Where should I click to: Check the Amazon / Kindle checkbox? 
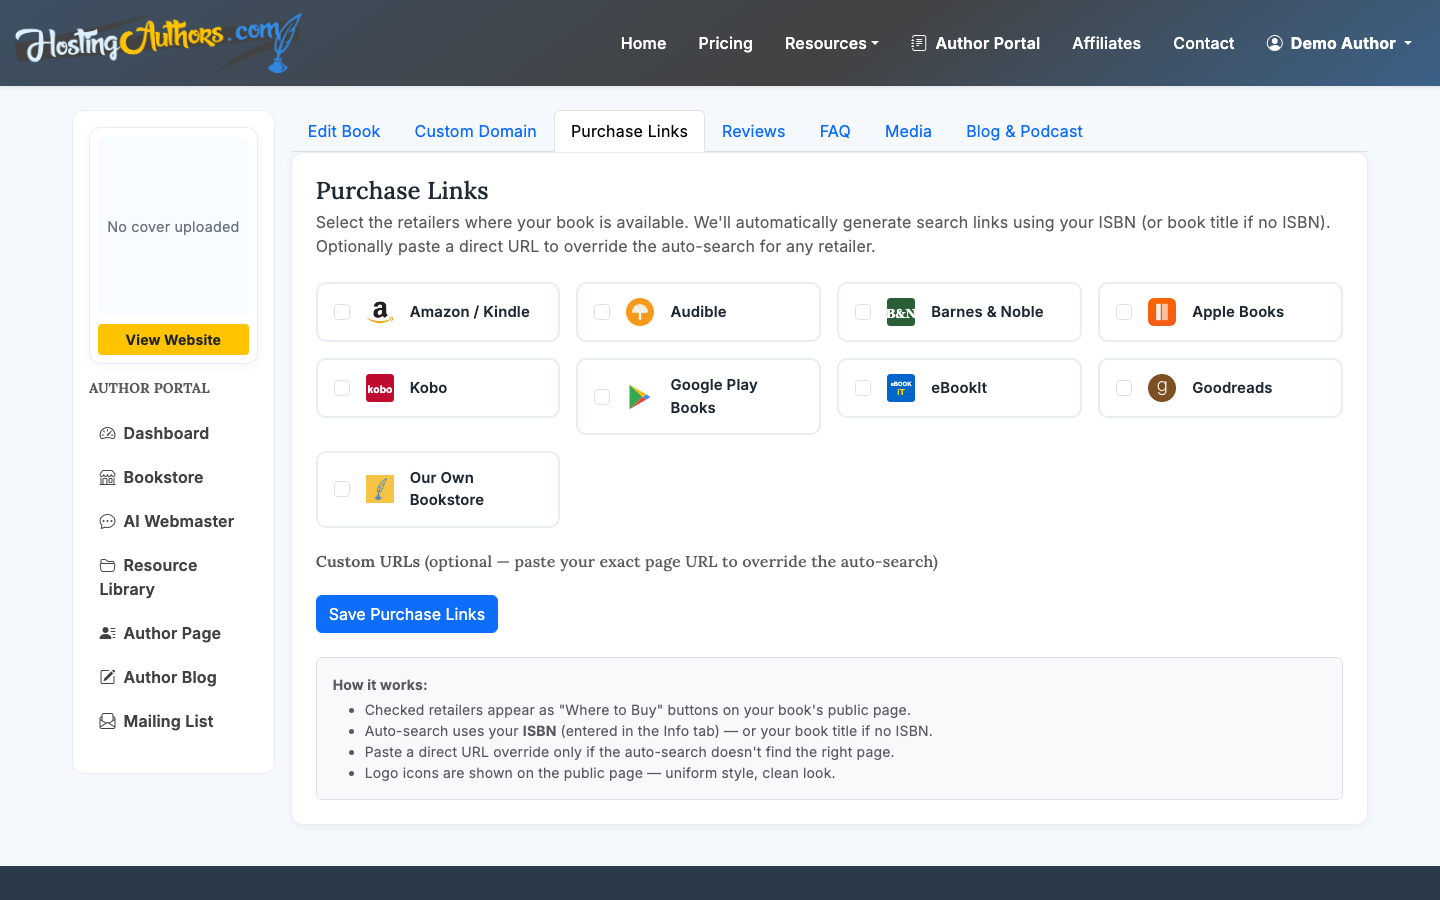click(x=342, y=312)
